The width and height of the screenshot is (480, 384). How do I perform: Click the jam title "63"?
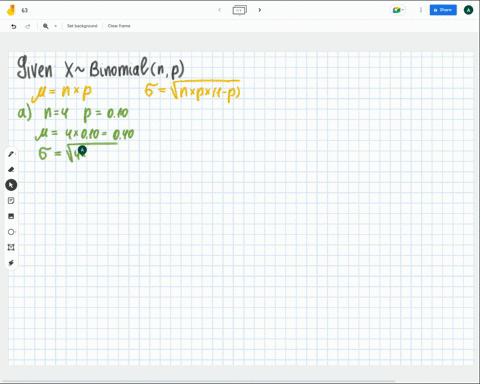tap(25, 10)
